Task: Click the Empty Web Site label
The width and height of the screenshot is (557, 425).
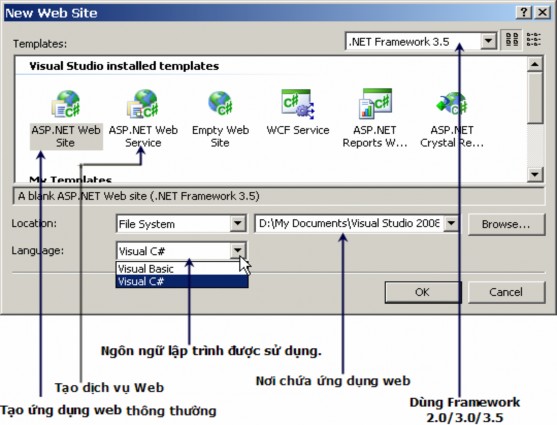Action: [x=220, y=136]
